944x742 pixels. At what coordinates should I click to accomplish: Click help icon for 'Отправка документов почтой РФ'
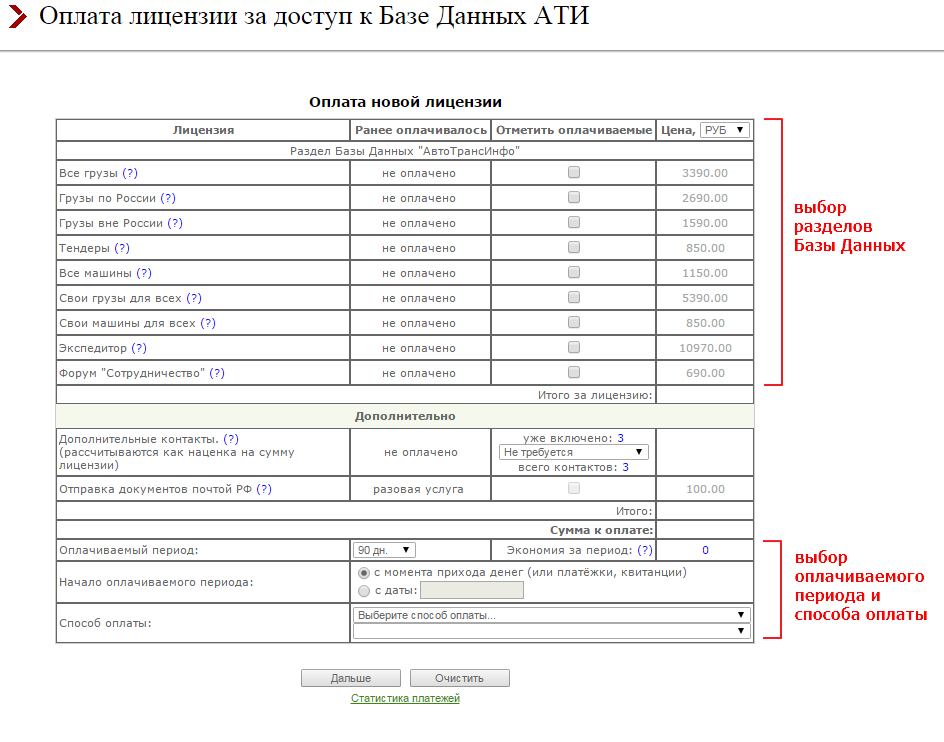pyautogui.click(x=264, y=489)
